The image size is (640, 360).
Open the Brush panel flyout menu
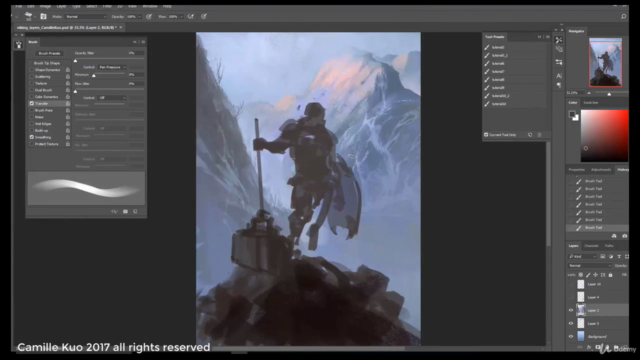click(x=143, y=42)
